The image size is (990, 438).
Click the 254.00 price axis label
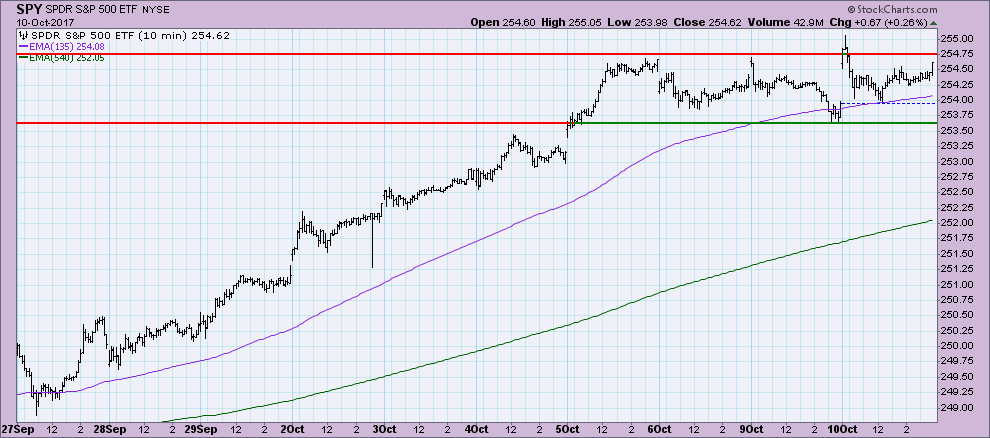959,100
